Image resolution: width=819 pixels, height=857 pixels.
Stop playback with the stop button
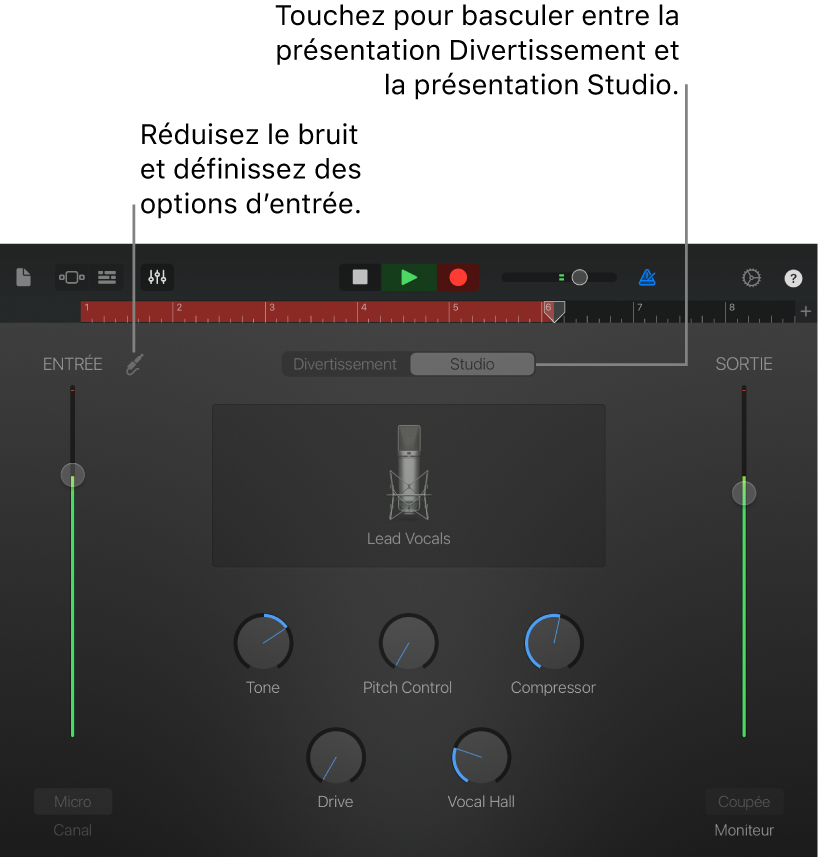click(x=359, y=277)
